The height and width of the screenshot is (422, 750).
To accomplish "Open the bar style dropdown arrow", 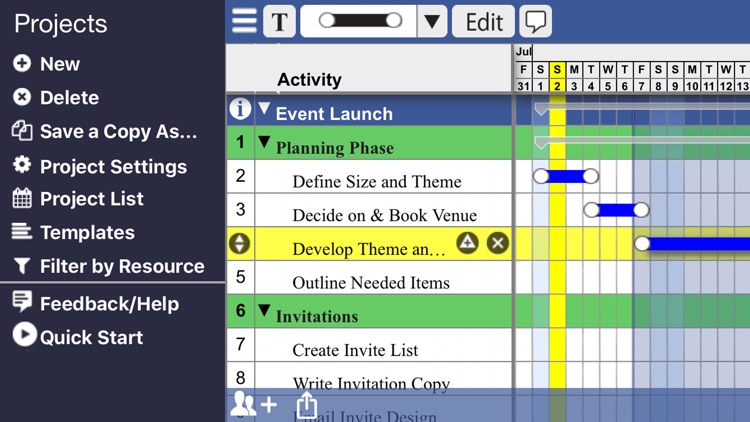I will [x=431, y=21].
